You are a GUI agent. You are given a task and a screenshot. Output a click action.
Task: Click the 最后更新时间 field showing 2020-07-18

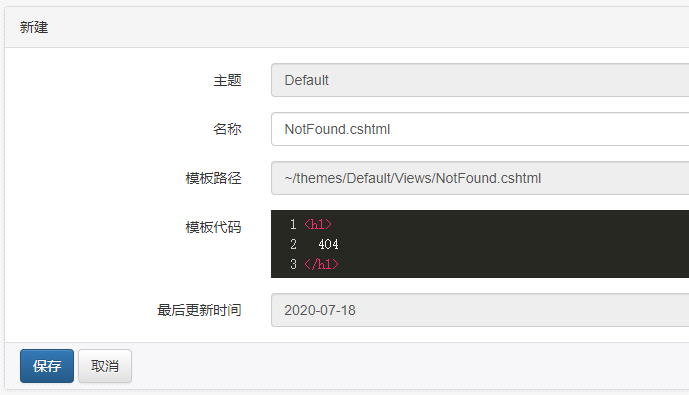480,310
